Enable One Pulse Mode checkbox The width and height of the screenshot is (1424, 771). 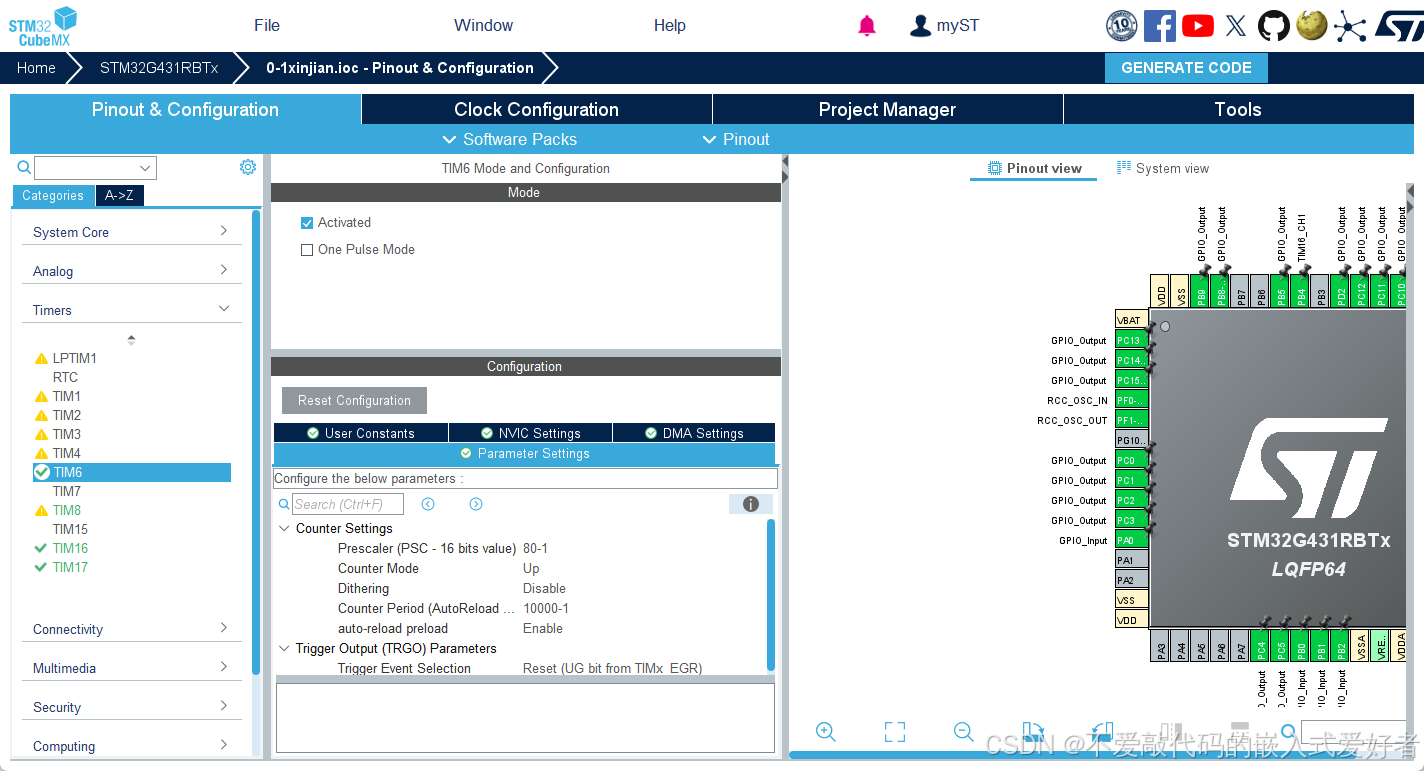point(307,250)
